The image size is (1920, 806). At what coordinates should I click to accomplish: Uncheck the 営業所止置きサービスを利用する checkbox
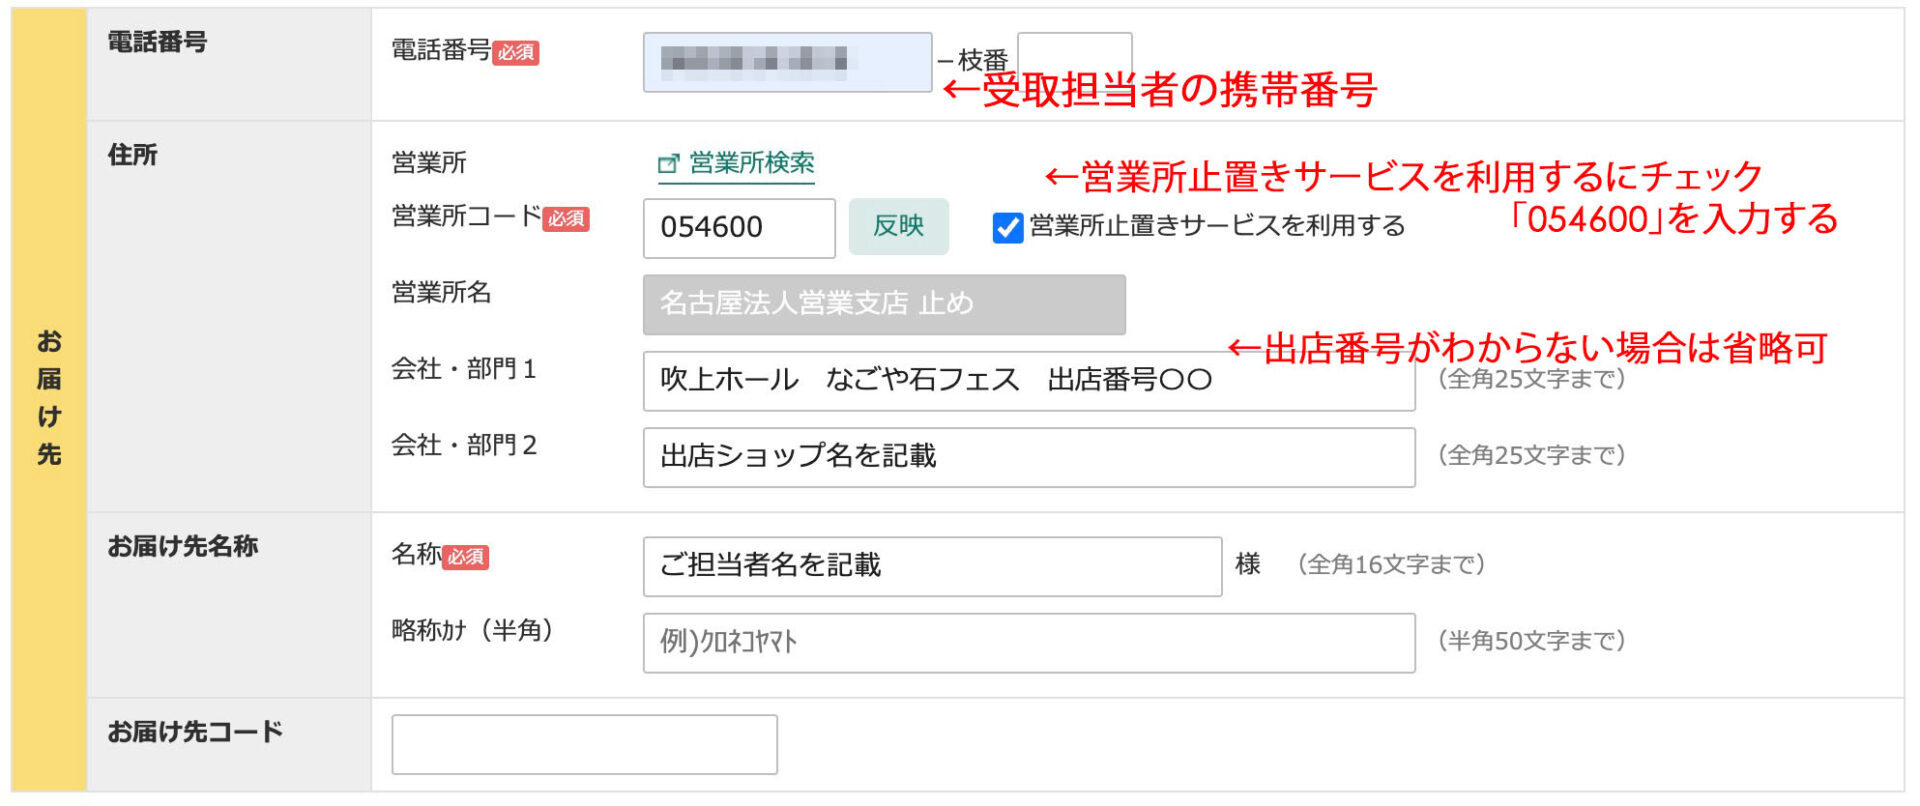pos(1007,228)
